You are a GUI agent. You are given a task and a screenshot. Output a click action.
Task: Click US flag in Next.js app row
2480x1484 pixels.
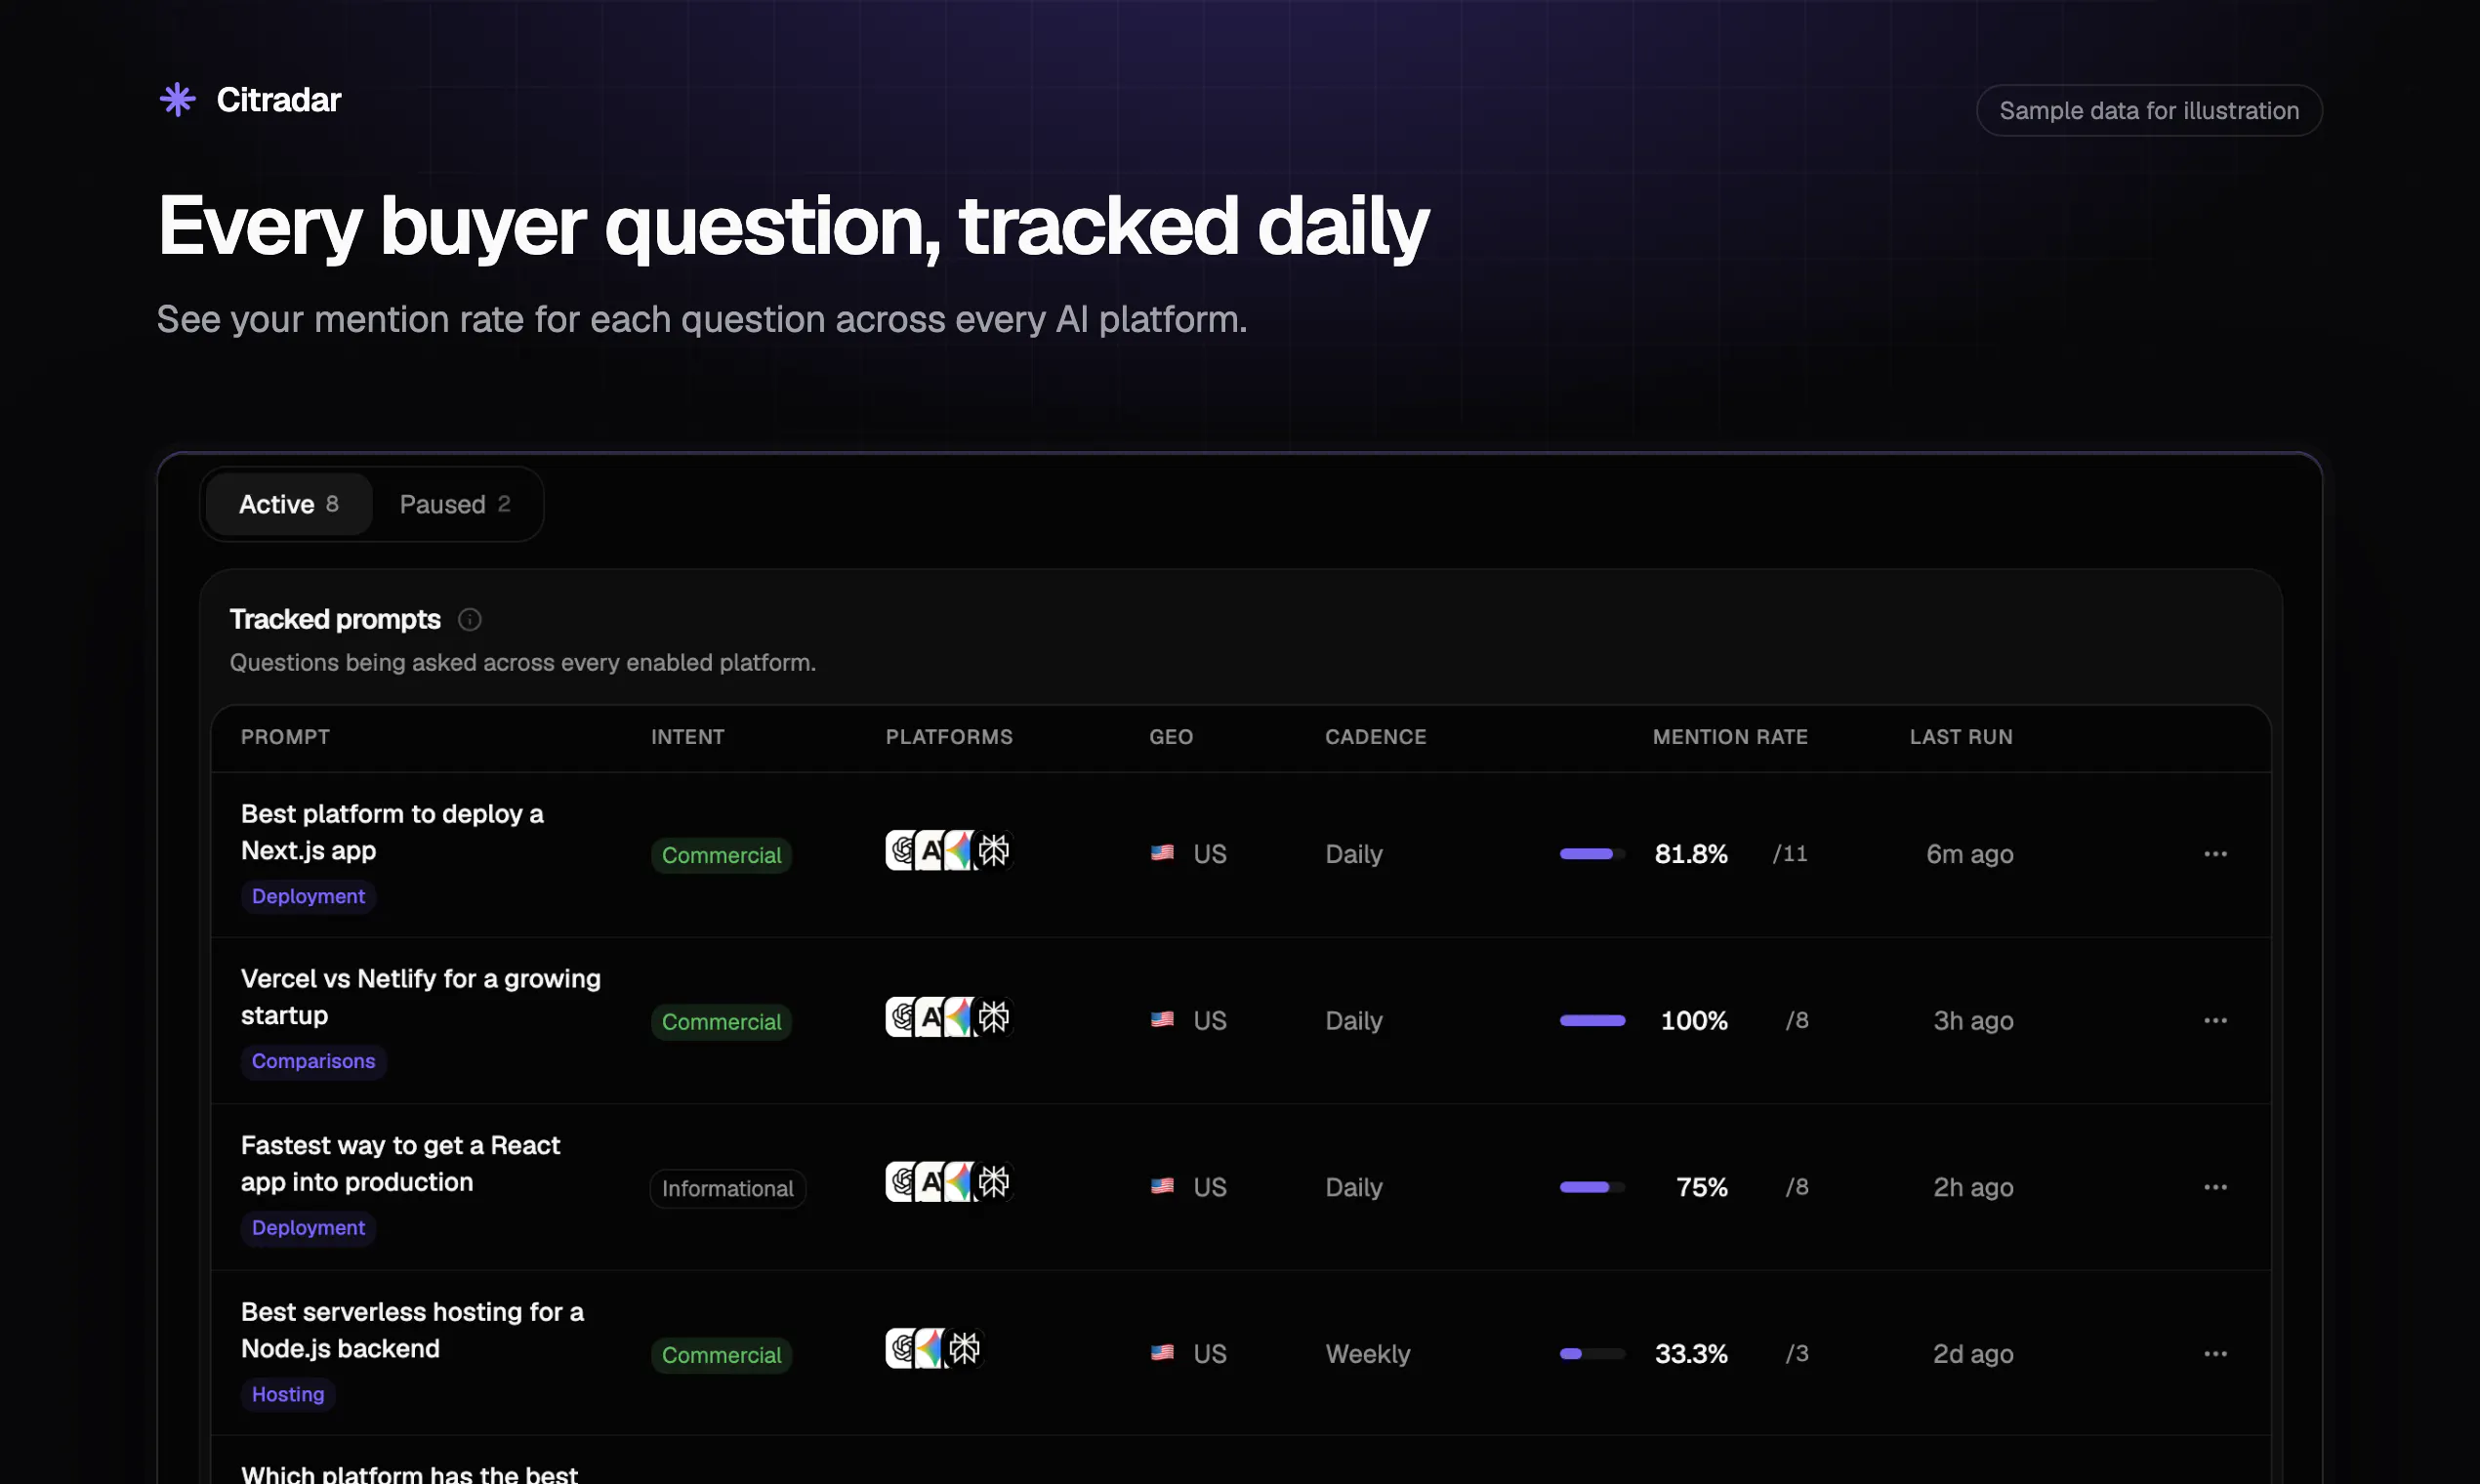pos(1162,853)
